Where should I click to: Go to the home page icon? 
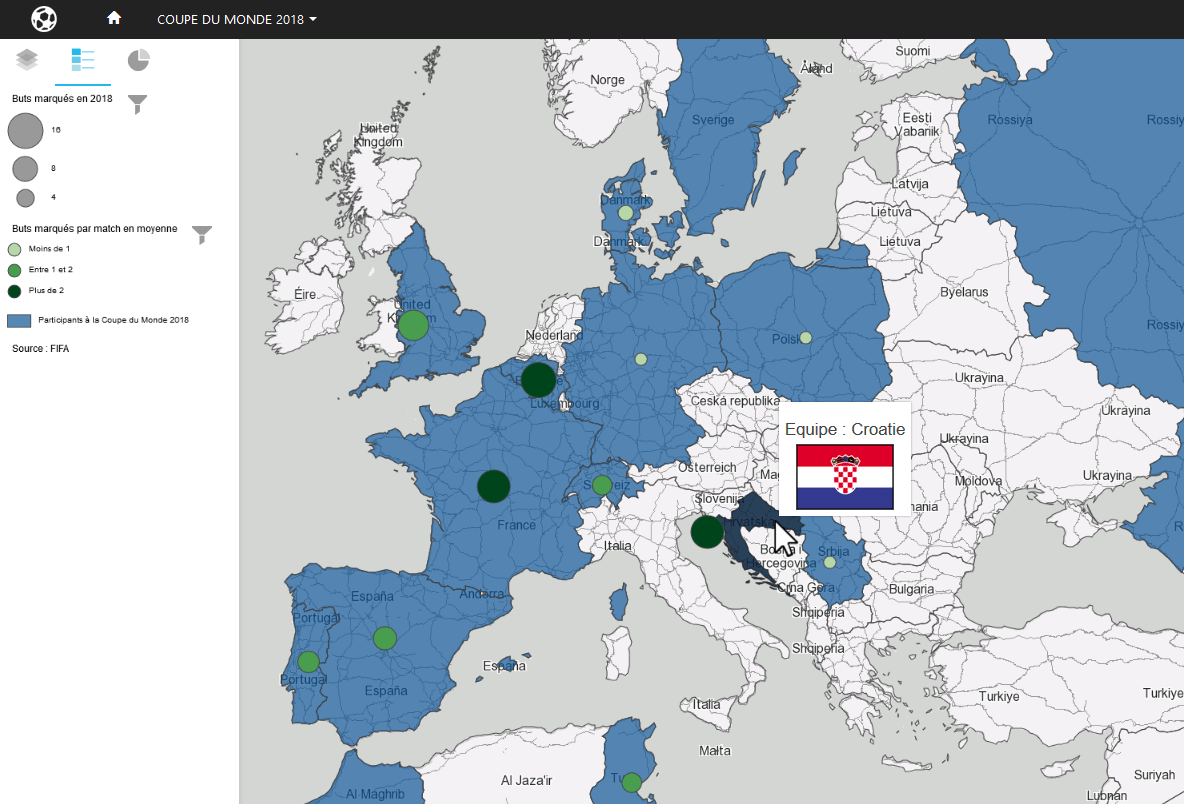click(x=114, y=18)
